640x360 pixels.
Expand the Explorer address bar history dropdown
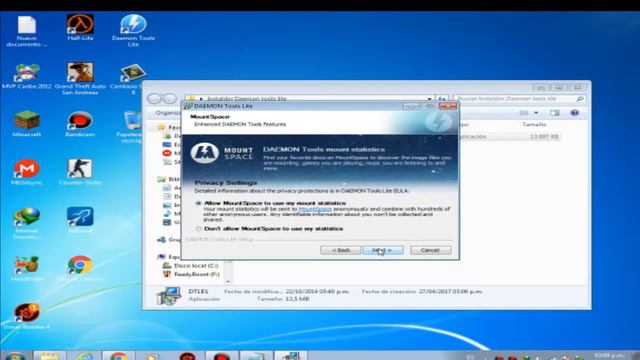[x=429, y=99]
